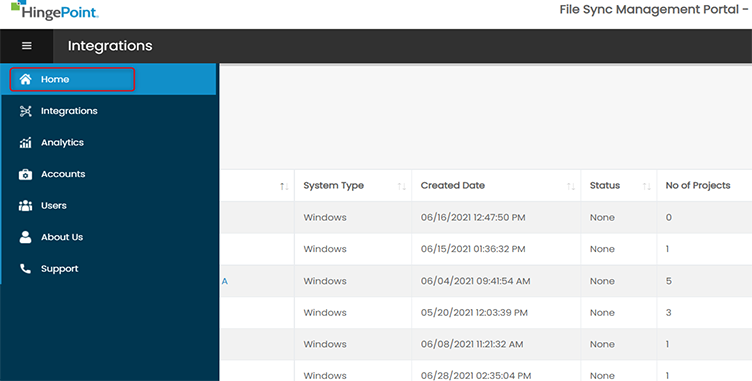Click the Home house icon
The width and height of the screenshot is (752, 381).
point(25,79)
